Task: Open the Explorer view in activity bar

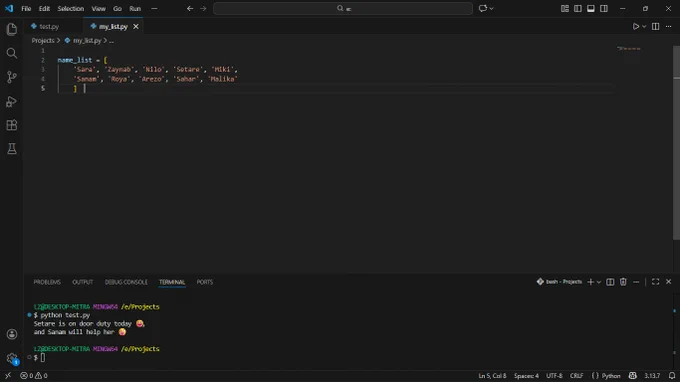Action: 12,29
